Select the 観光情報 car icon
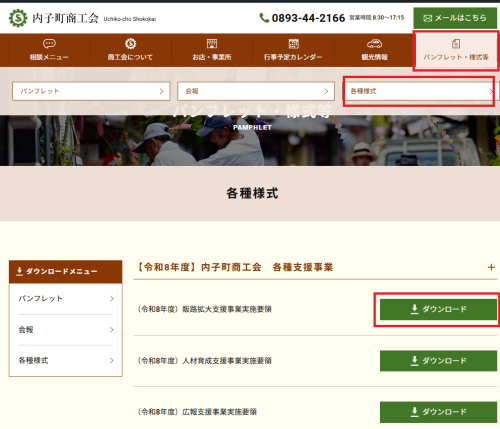Viewport: 500px width, 429px height. pyautogui.click(x=374, y=44)
